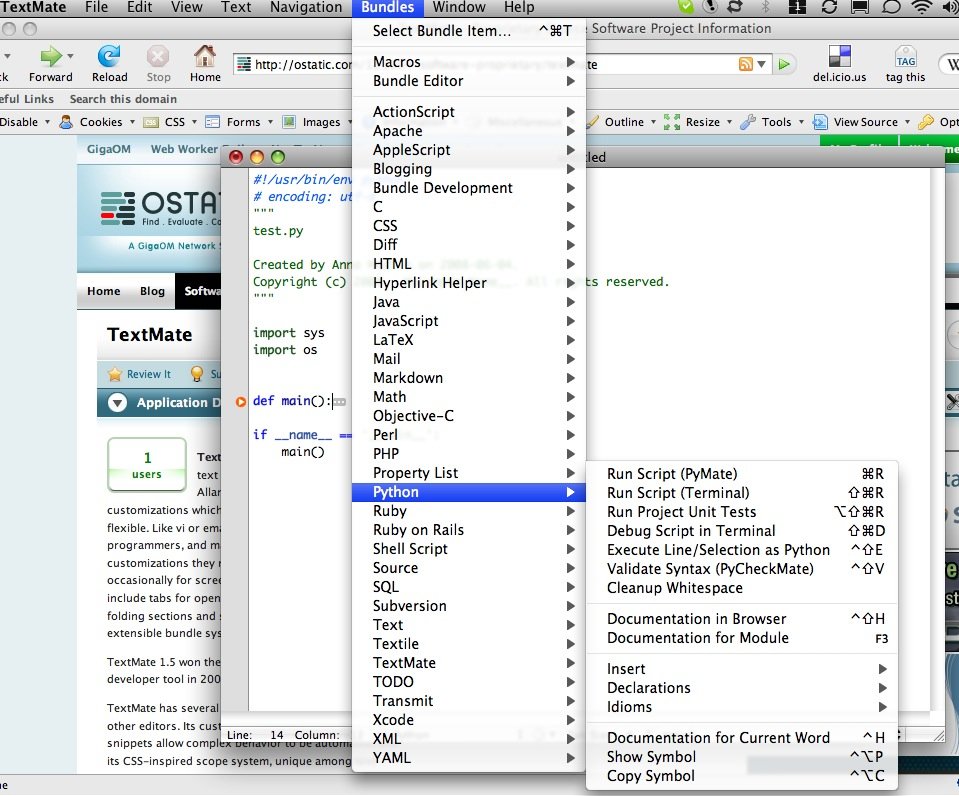Click the lightbulb icon beside Review It
This screenshot has width=959, height=796.
pyautogui.click(x=196, y=374)
